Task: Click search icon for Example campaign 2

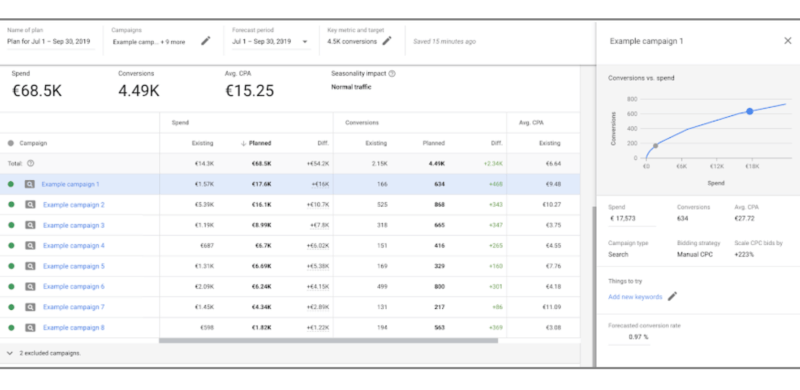Action: coord(30,205)
